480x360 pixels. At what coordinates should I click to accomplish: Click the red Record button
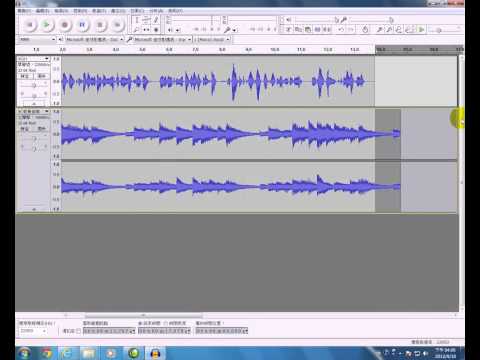(x=64, y=25)
